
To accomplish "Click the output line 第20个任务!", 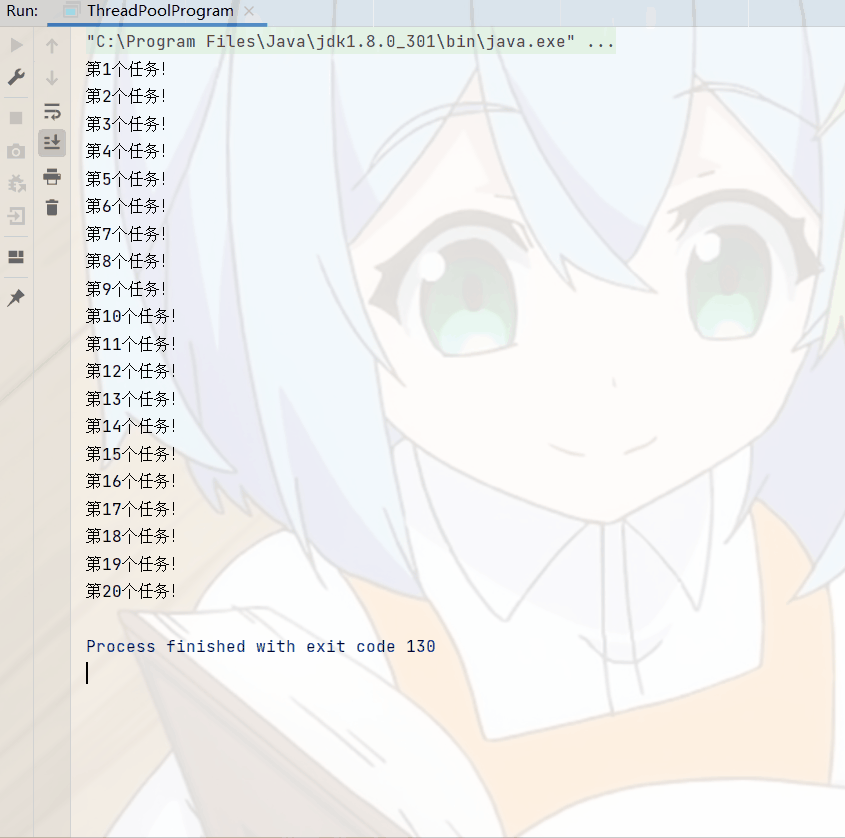I will coord(131,591).
